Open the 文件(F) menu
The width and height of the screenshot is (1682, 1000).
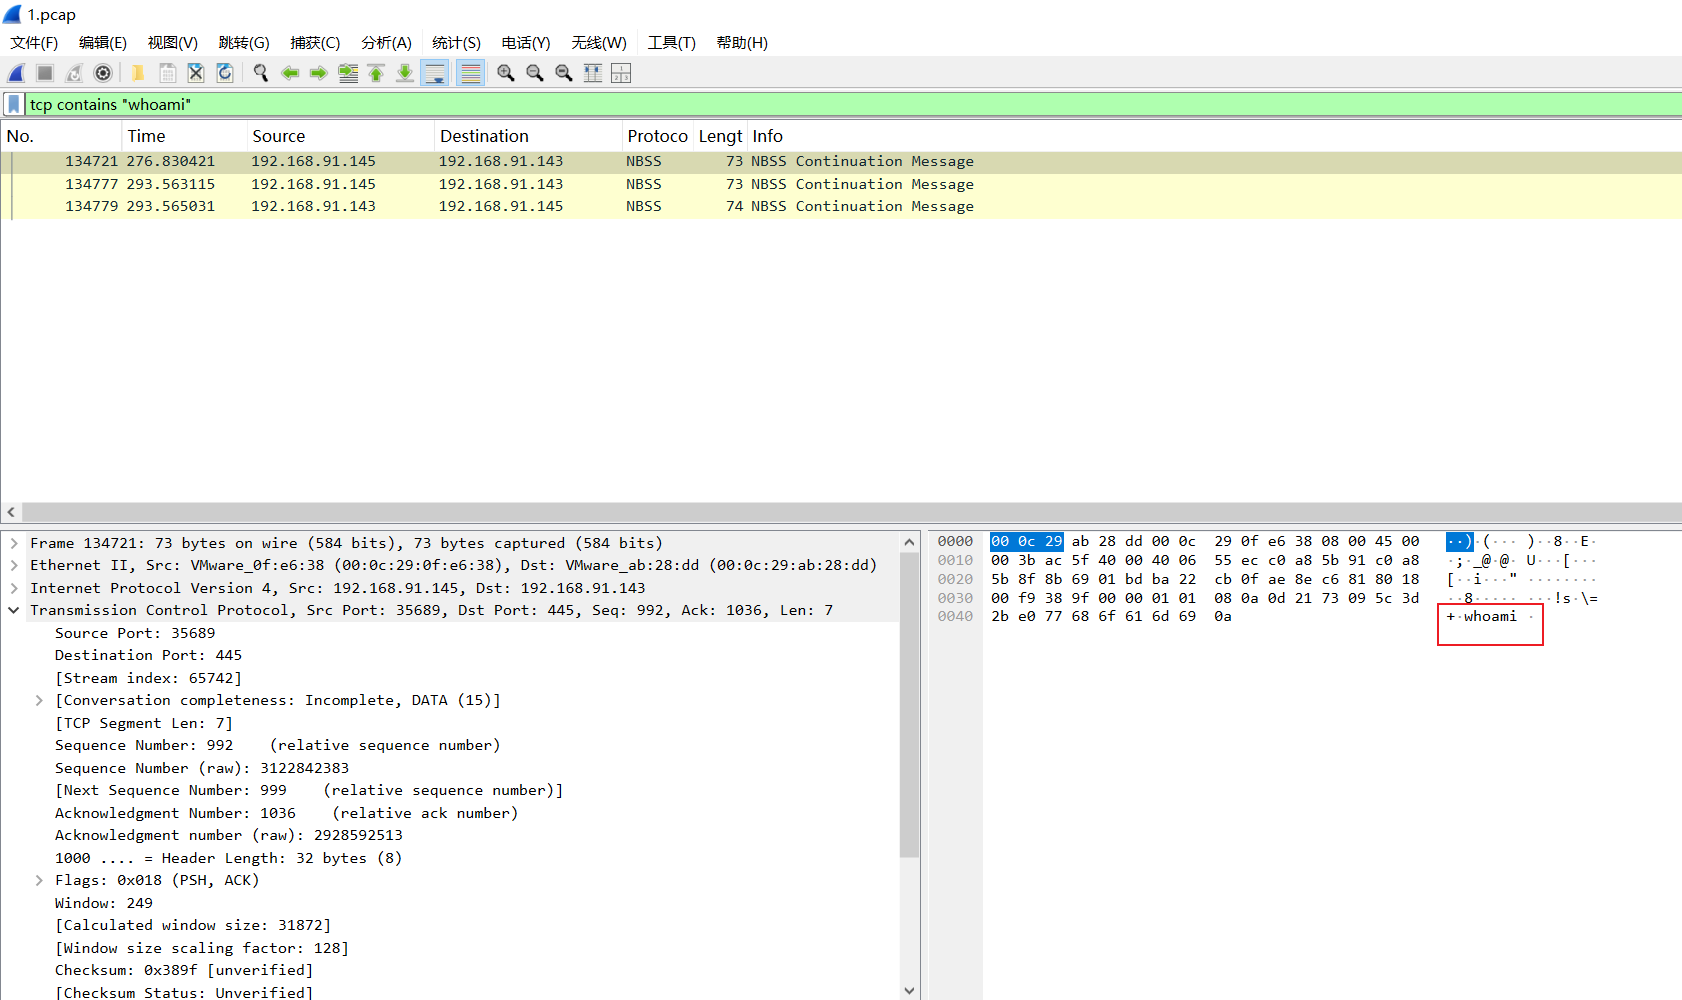(34, 43)
